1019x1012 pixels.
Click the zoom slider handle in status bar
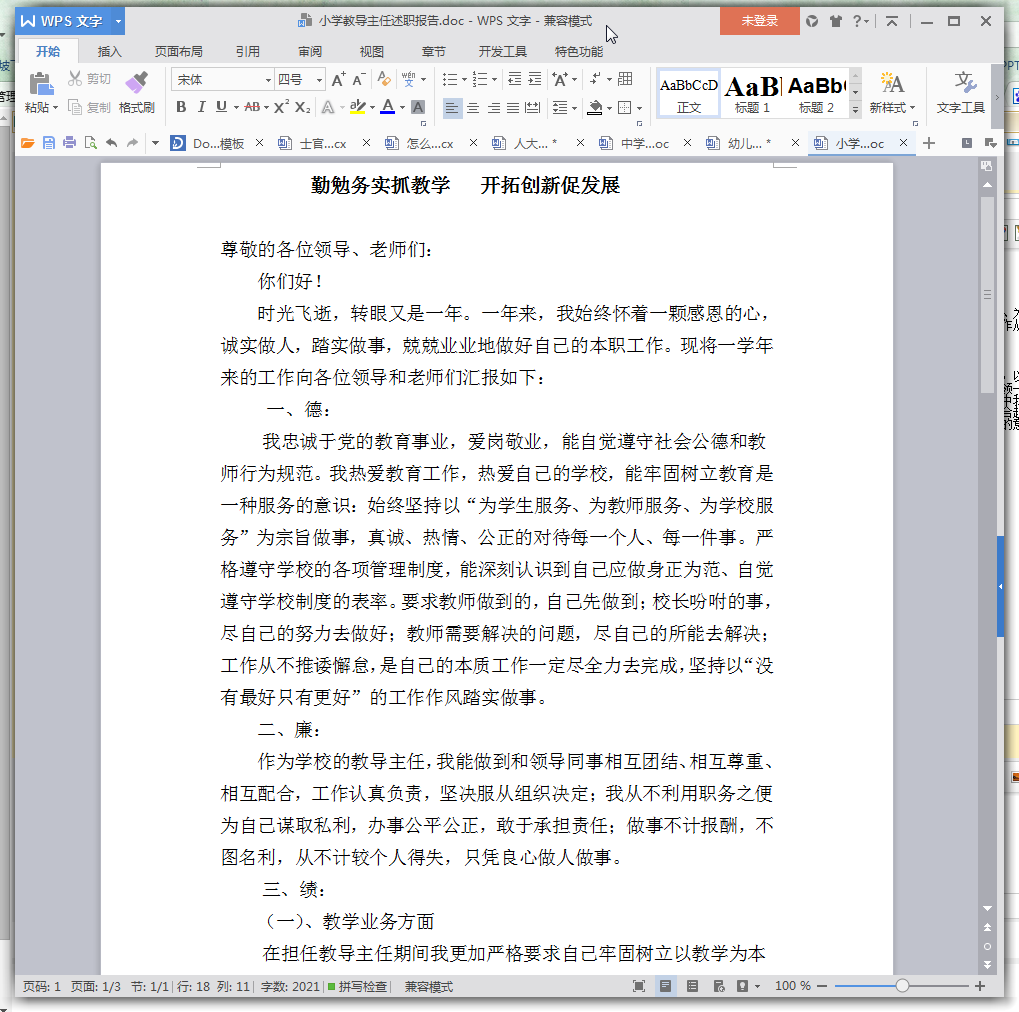902,986
